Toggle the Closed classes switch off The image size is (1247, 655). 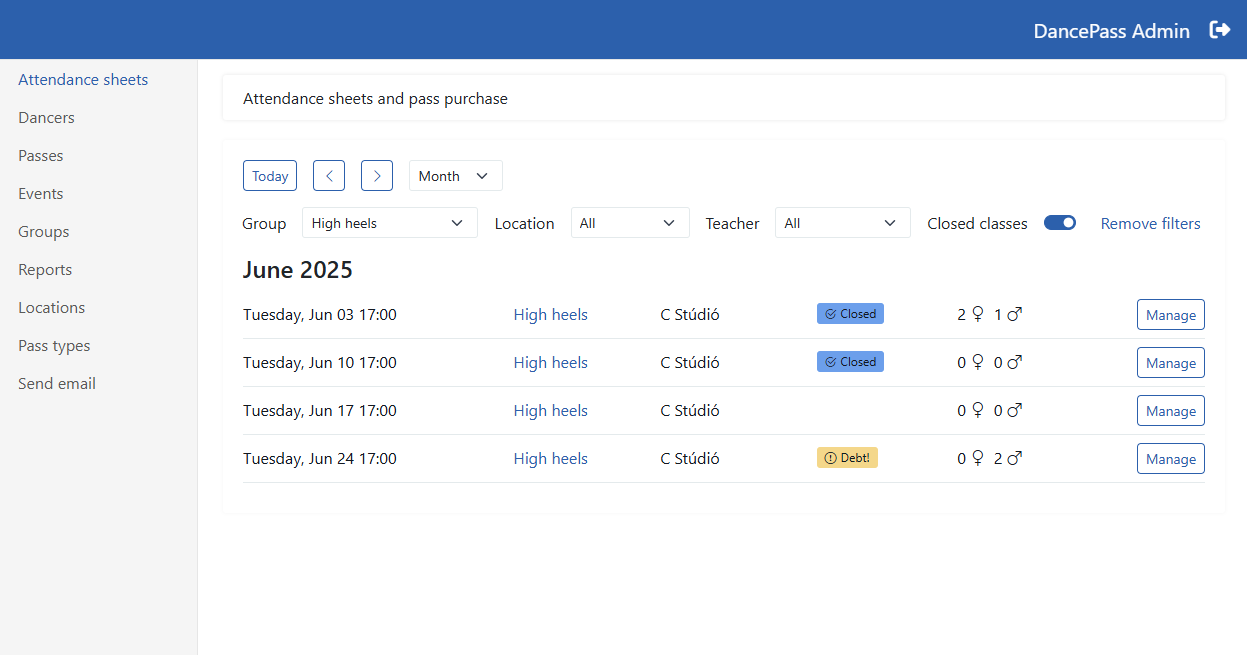(1060, 222)
